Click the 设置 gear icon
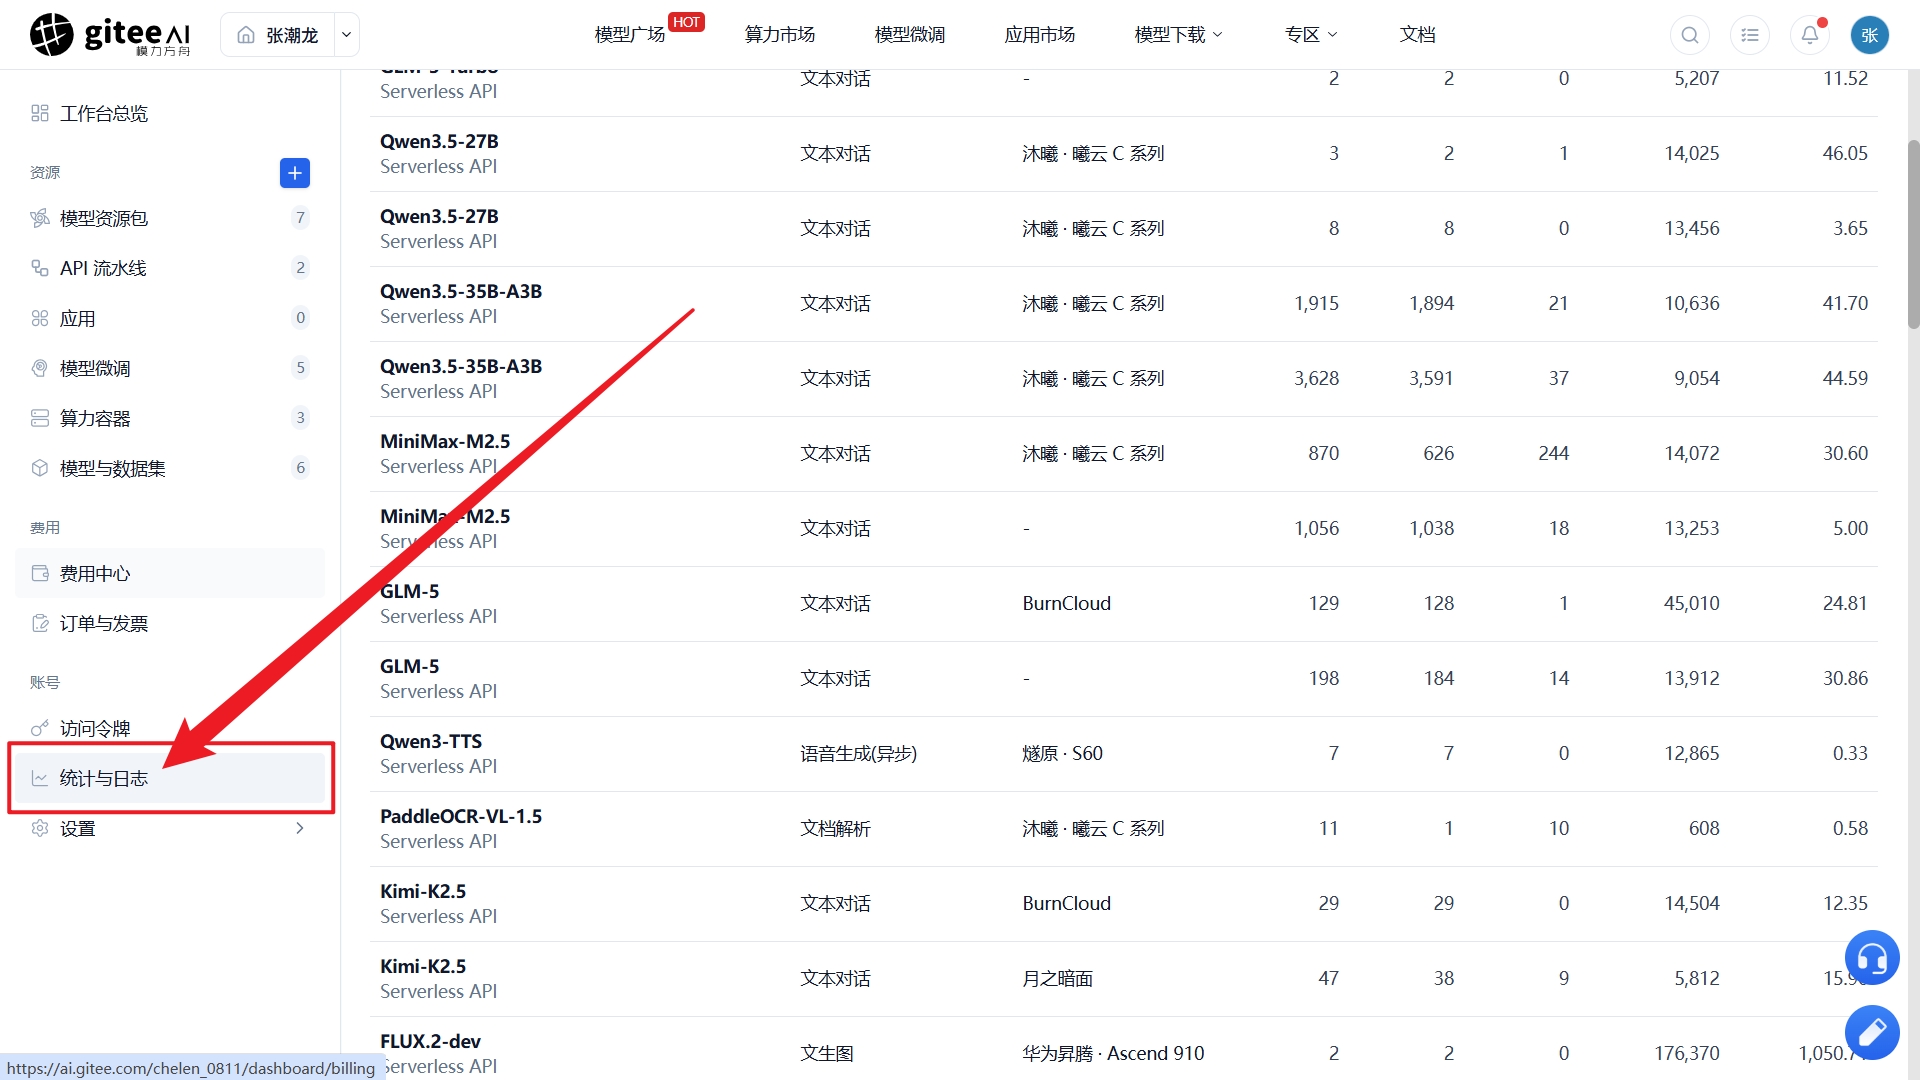This screenshot has height=1080, width=1920. tap(40, 828)
